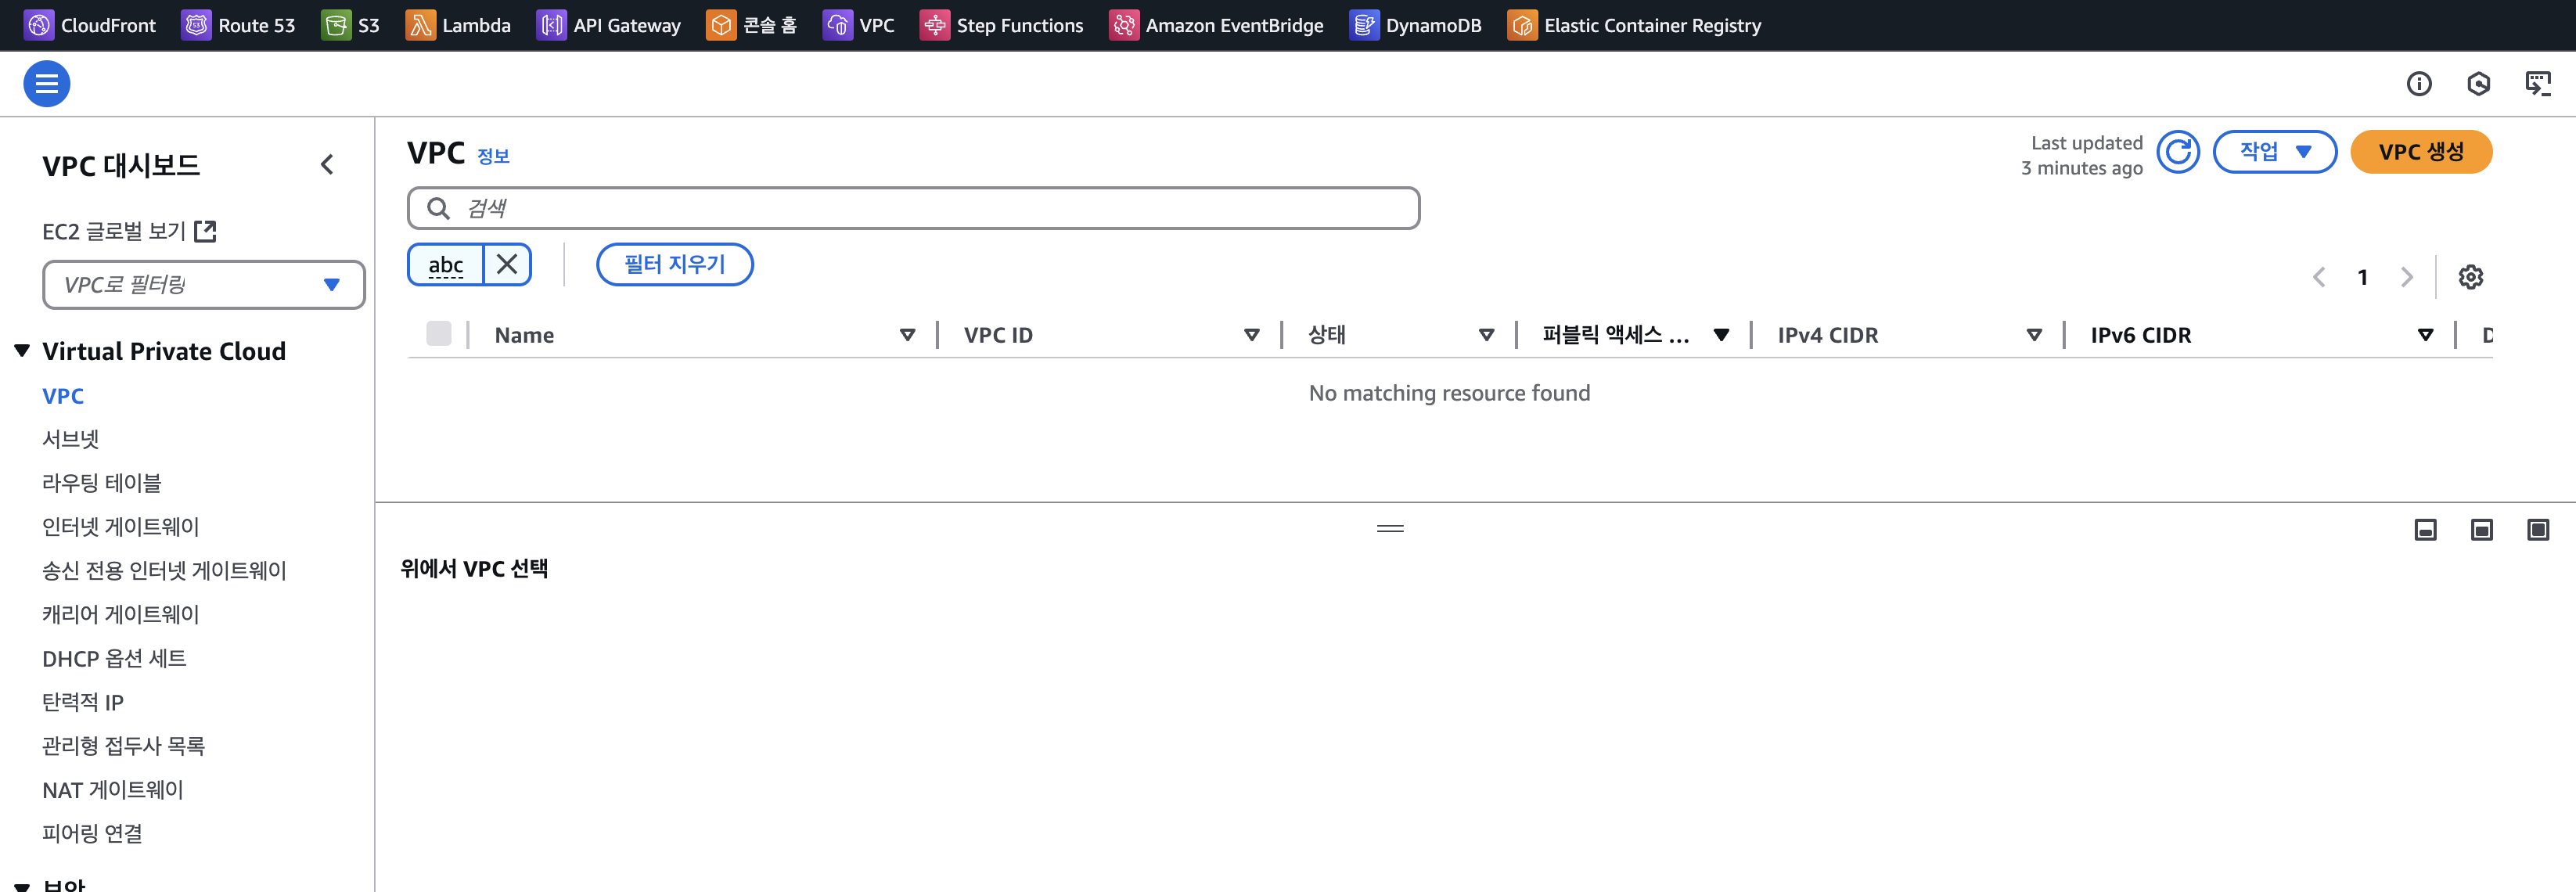This screenshot has height=892, width=2576.
Task: Open Route 53 service shortcut
Action: [238, 25]
